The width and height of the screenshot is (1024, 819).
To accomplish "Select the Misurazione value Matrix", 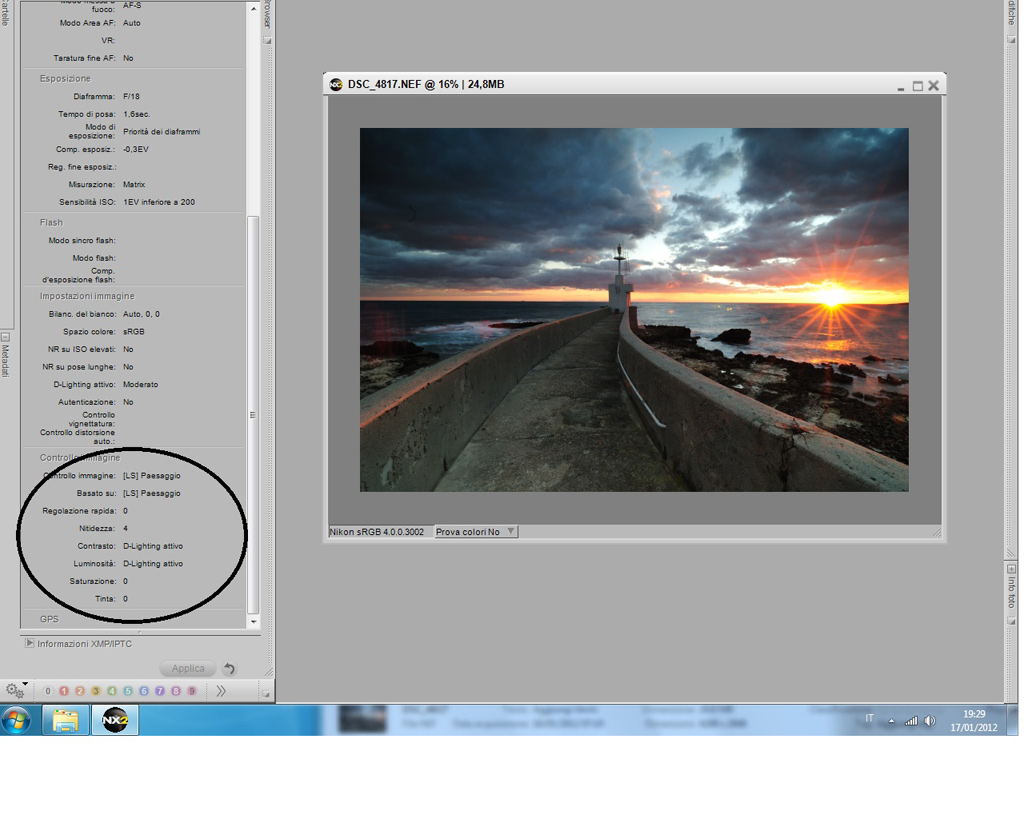I will [134, 184].
